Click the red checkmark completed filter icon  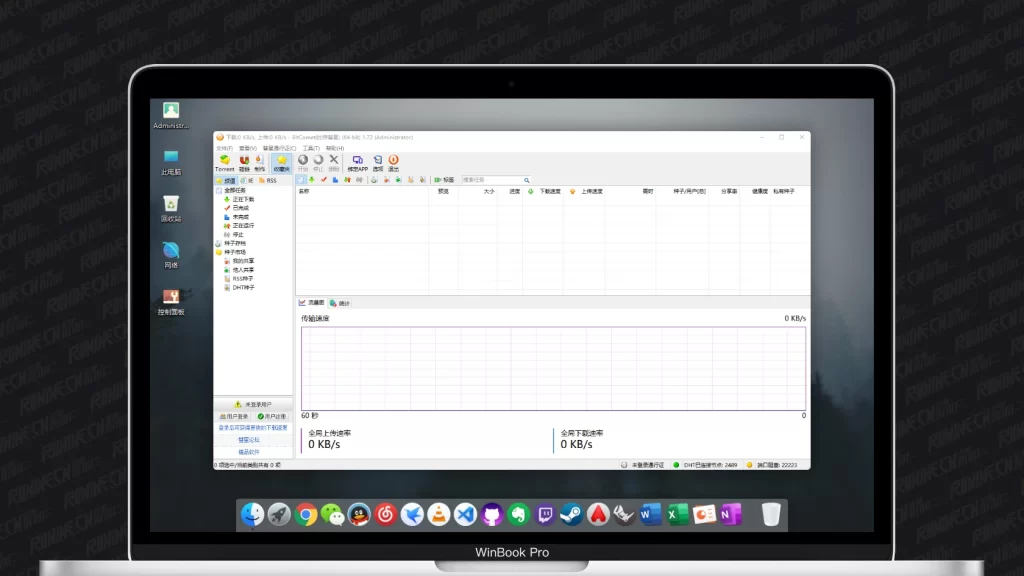pos(324,180)
